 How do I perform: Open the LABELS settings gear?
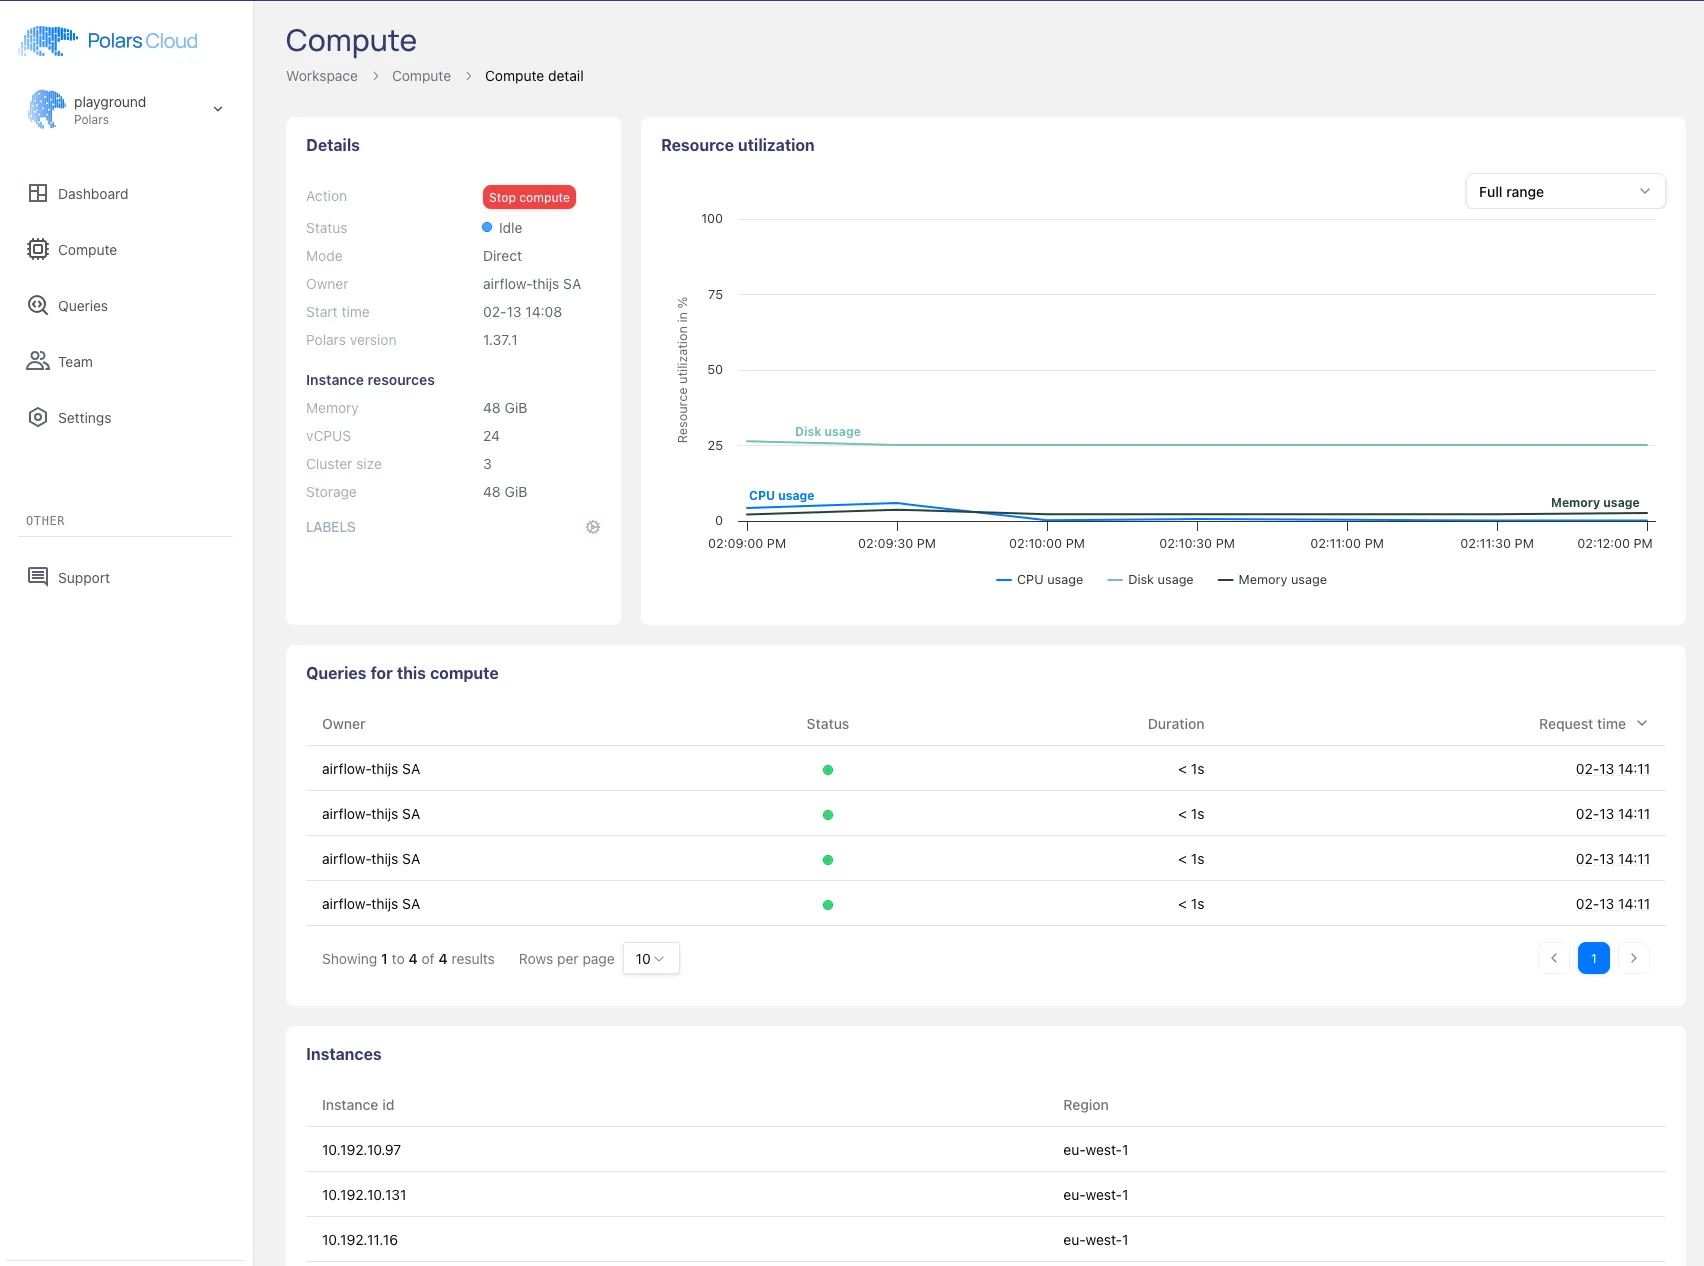point(593,527)
